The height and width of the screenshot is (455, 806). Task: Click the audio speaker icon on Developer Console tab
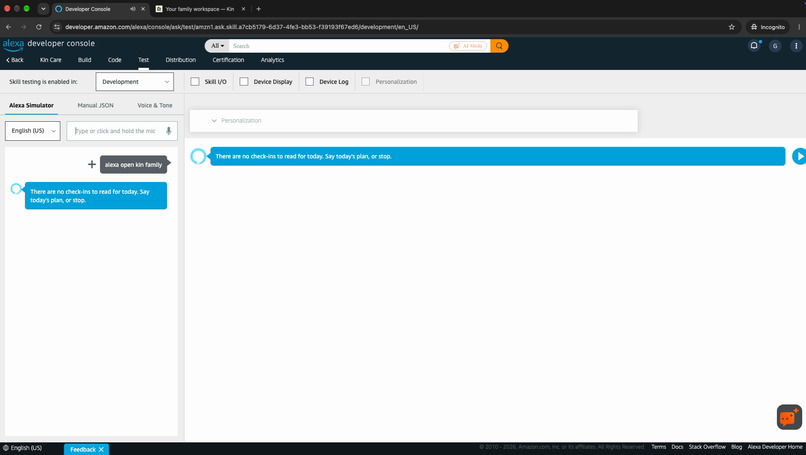133,9
